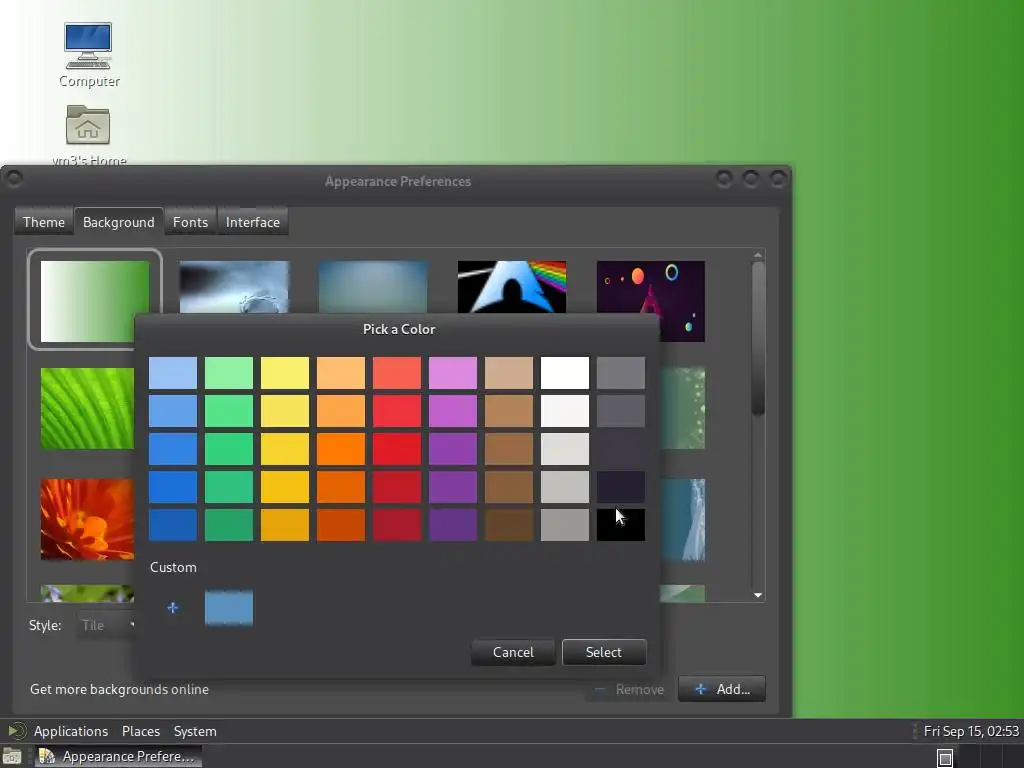Select the dark brown swatch in bottom row
The image size is (1024, 768).
[x=509, y=525]
